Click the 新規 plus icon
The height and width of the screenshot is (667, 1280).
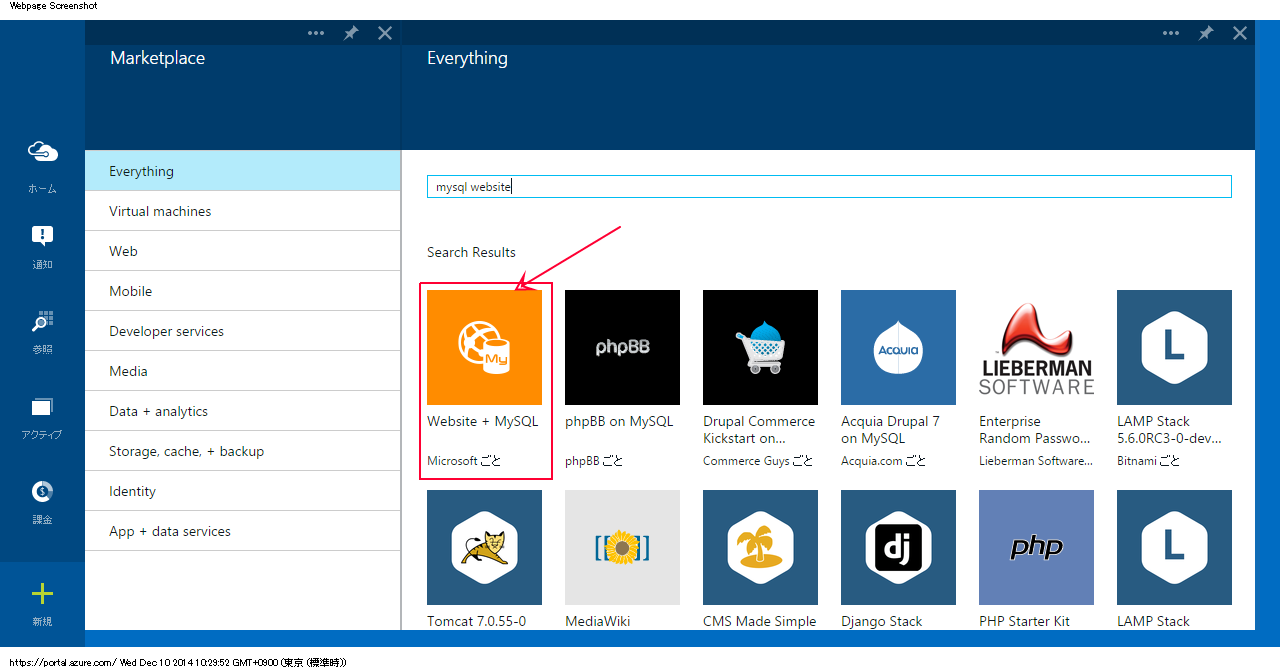pos(42,594)
